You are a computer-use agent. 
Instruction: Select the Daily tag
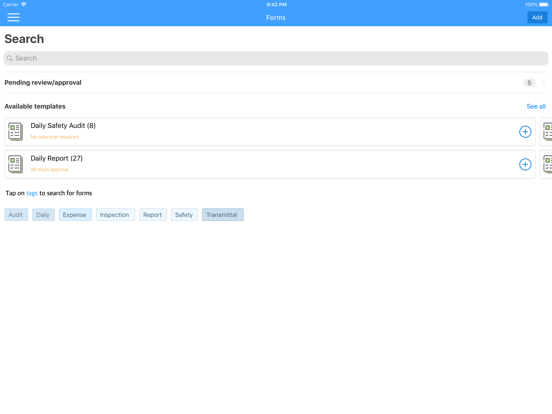point(43,215)
